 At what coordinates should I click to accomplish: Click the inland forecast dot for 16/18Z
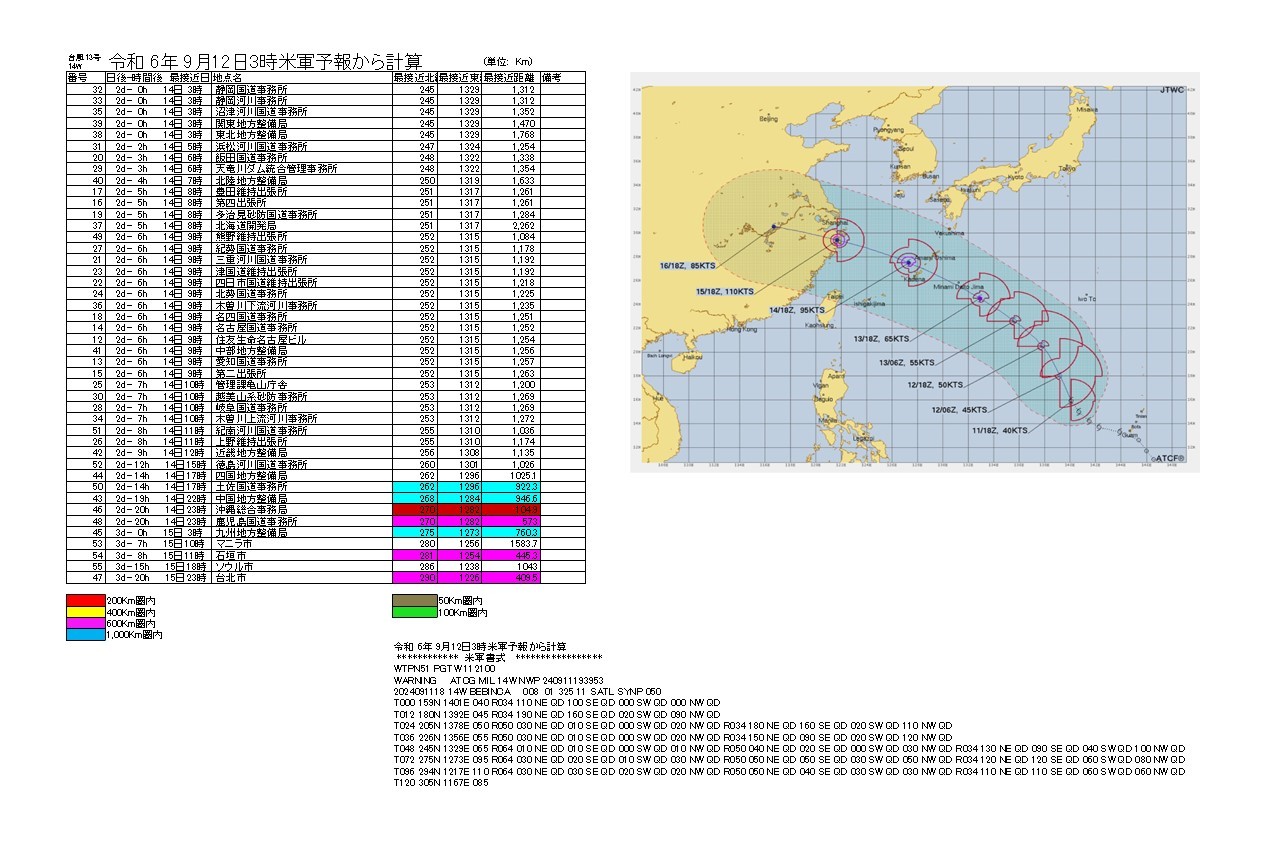(774, 229)
